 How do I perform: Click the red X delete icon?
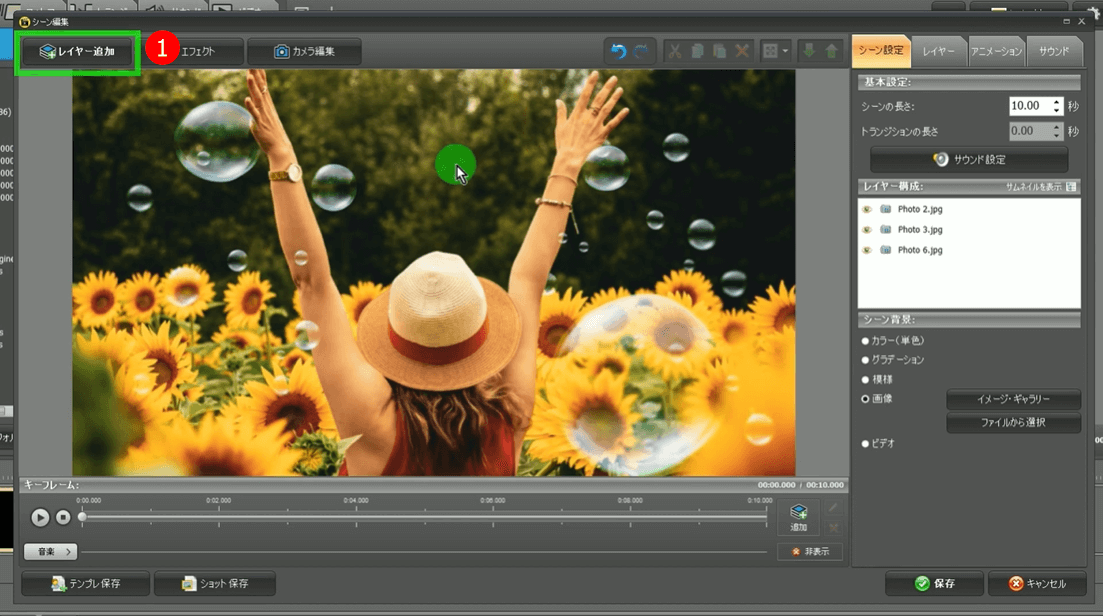click(742, 52)
